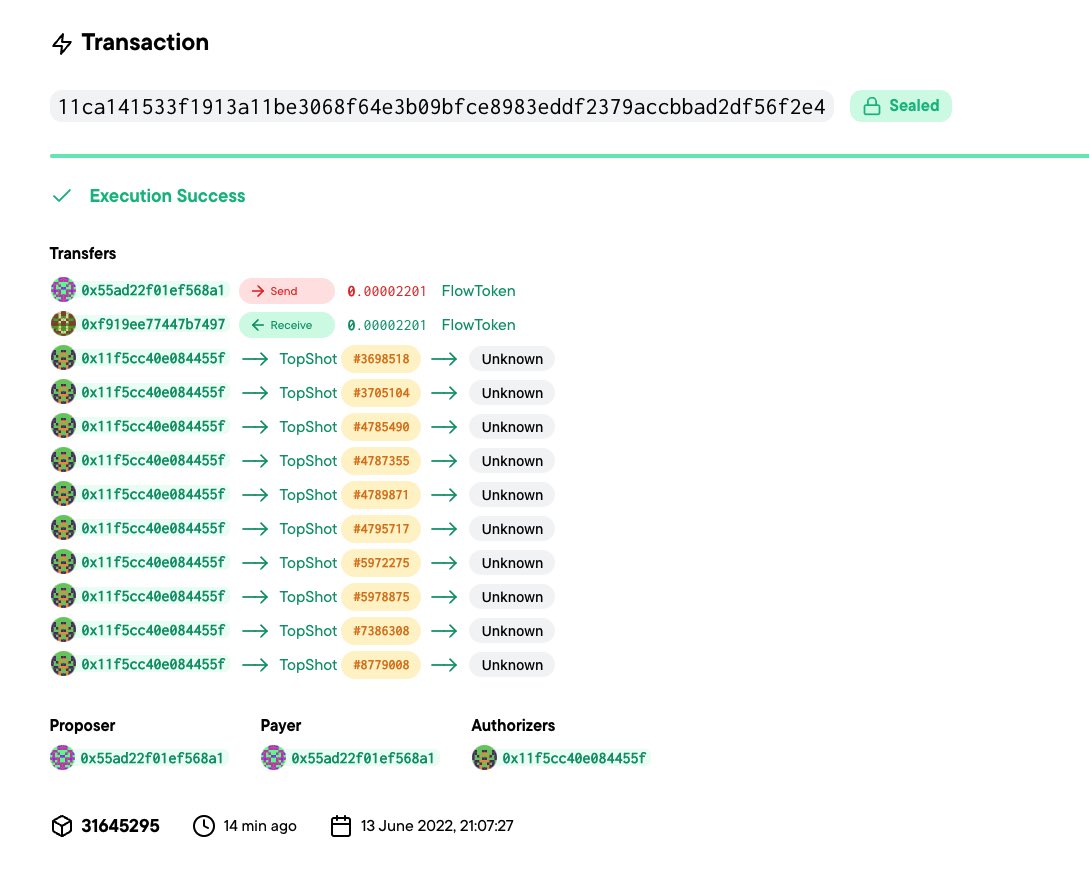Image resolution: width=1089 pixels, height=871 pixels.
Task: Click Unknown recipient in #4787355 row
Action: pyautogui.click(x=512, y=461)
